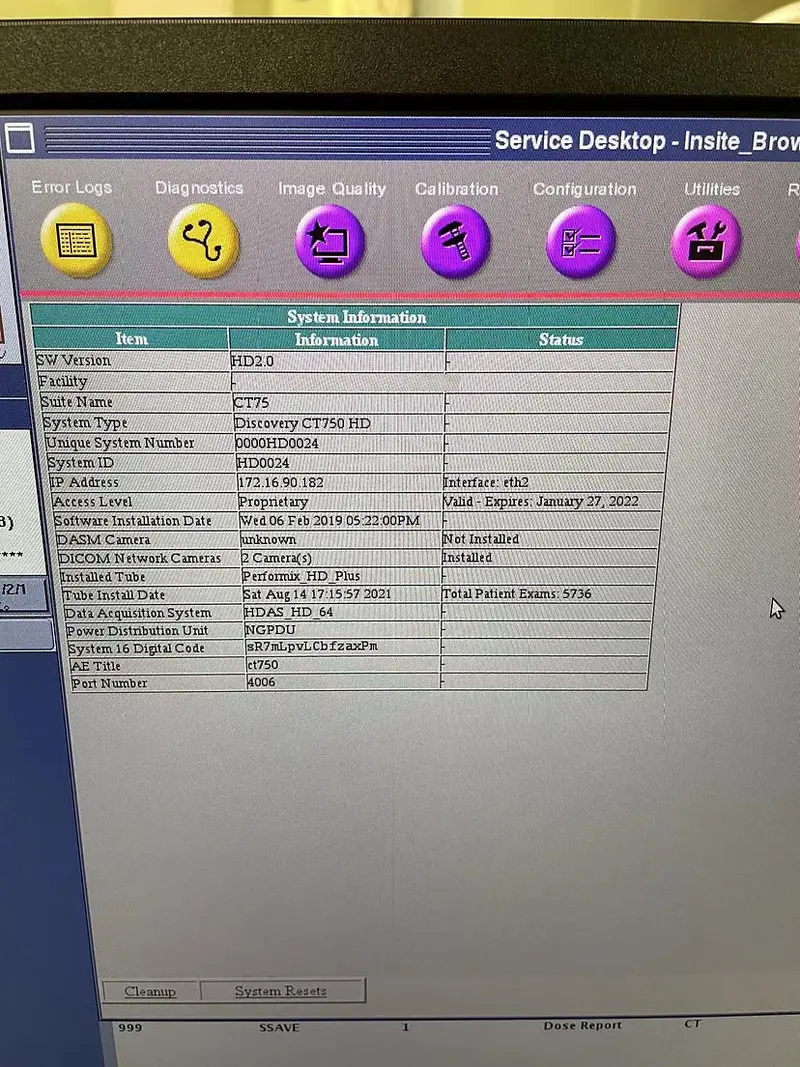Open the Image Quality icon
The width and height of the screenshot is (800, 1067).
click(x=330, y=242)
